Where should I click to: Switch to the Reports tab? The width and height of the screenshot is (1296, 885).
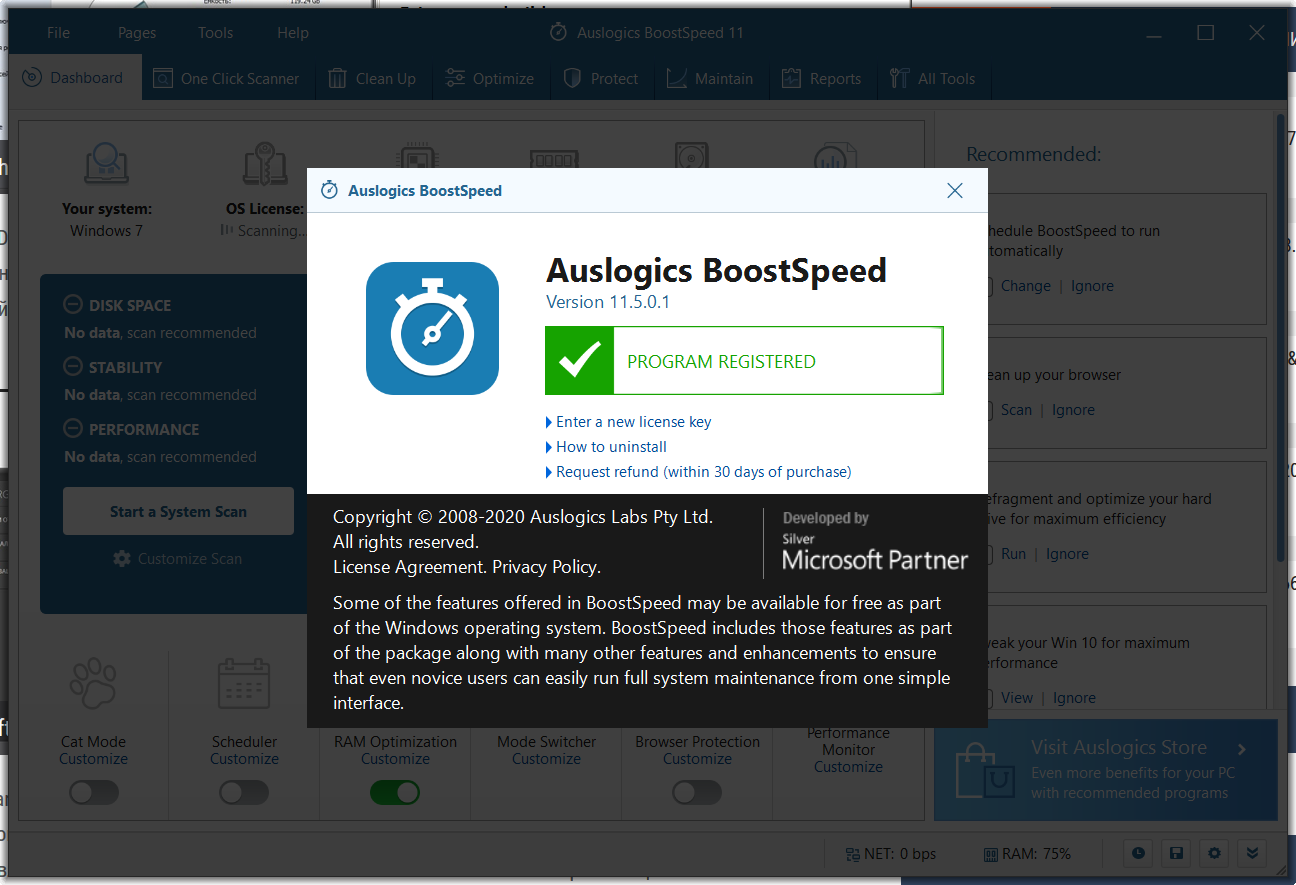(x=822, y=79)
